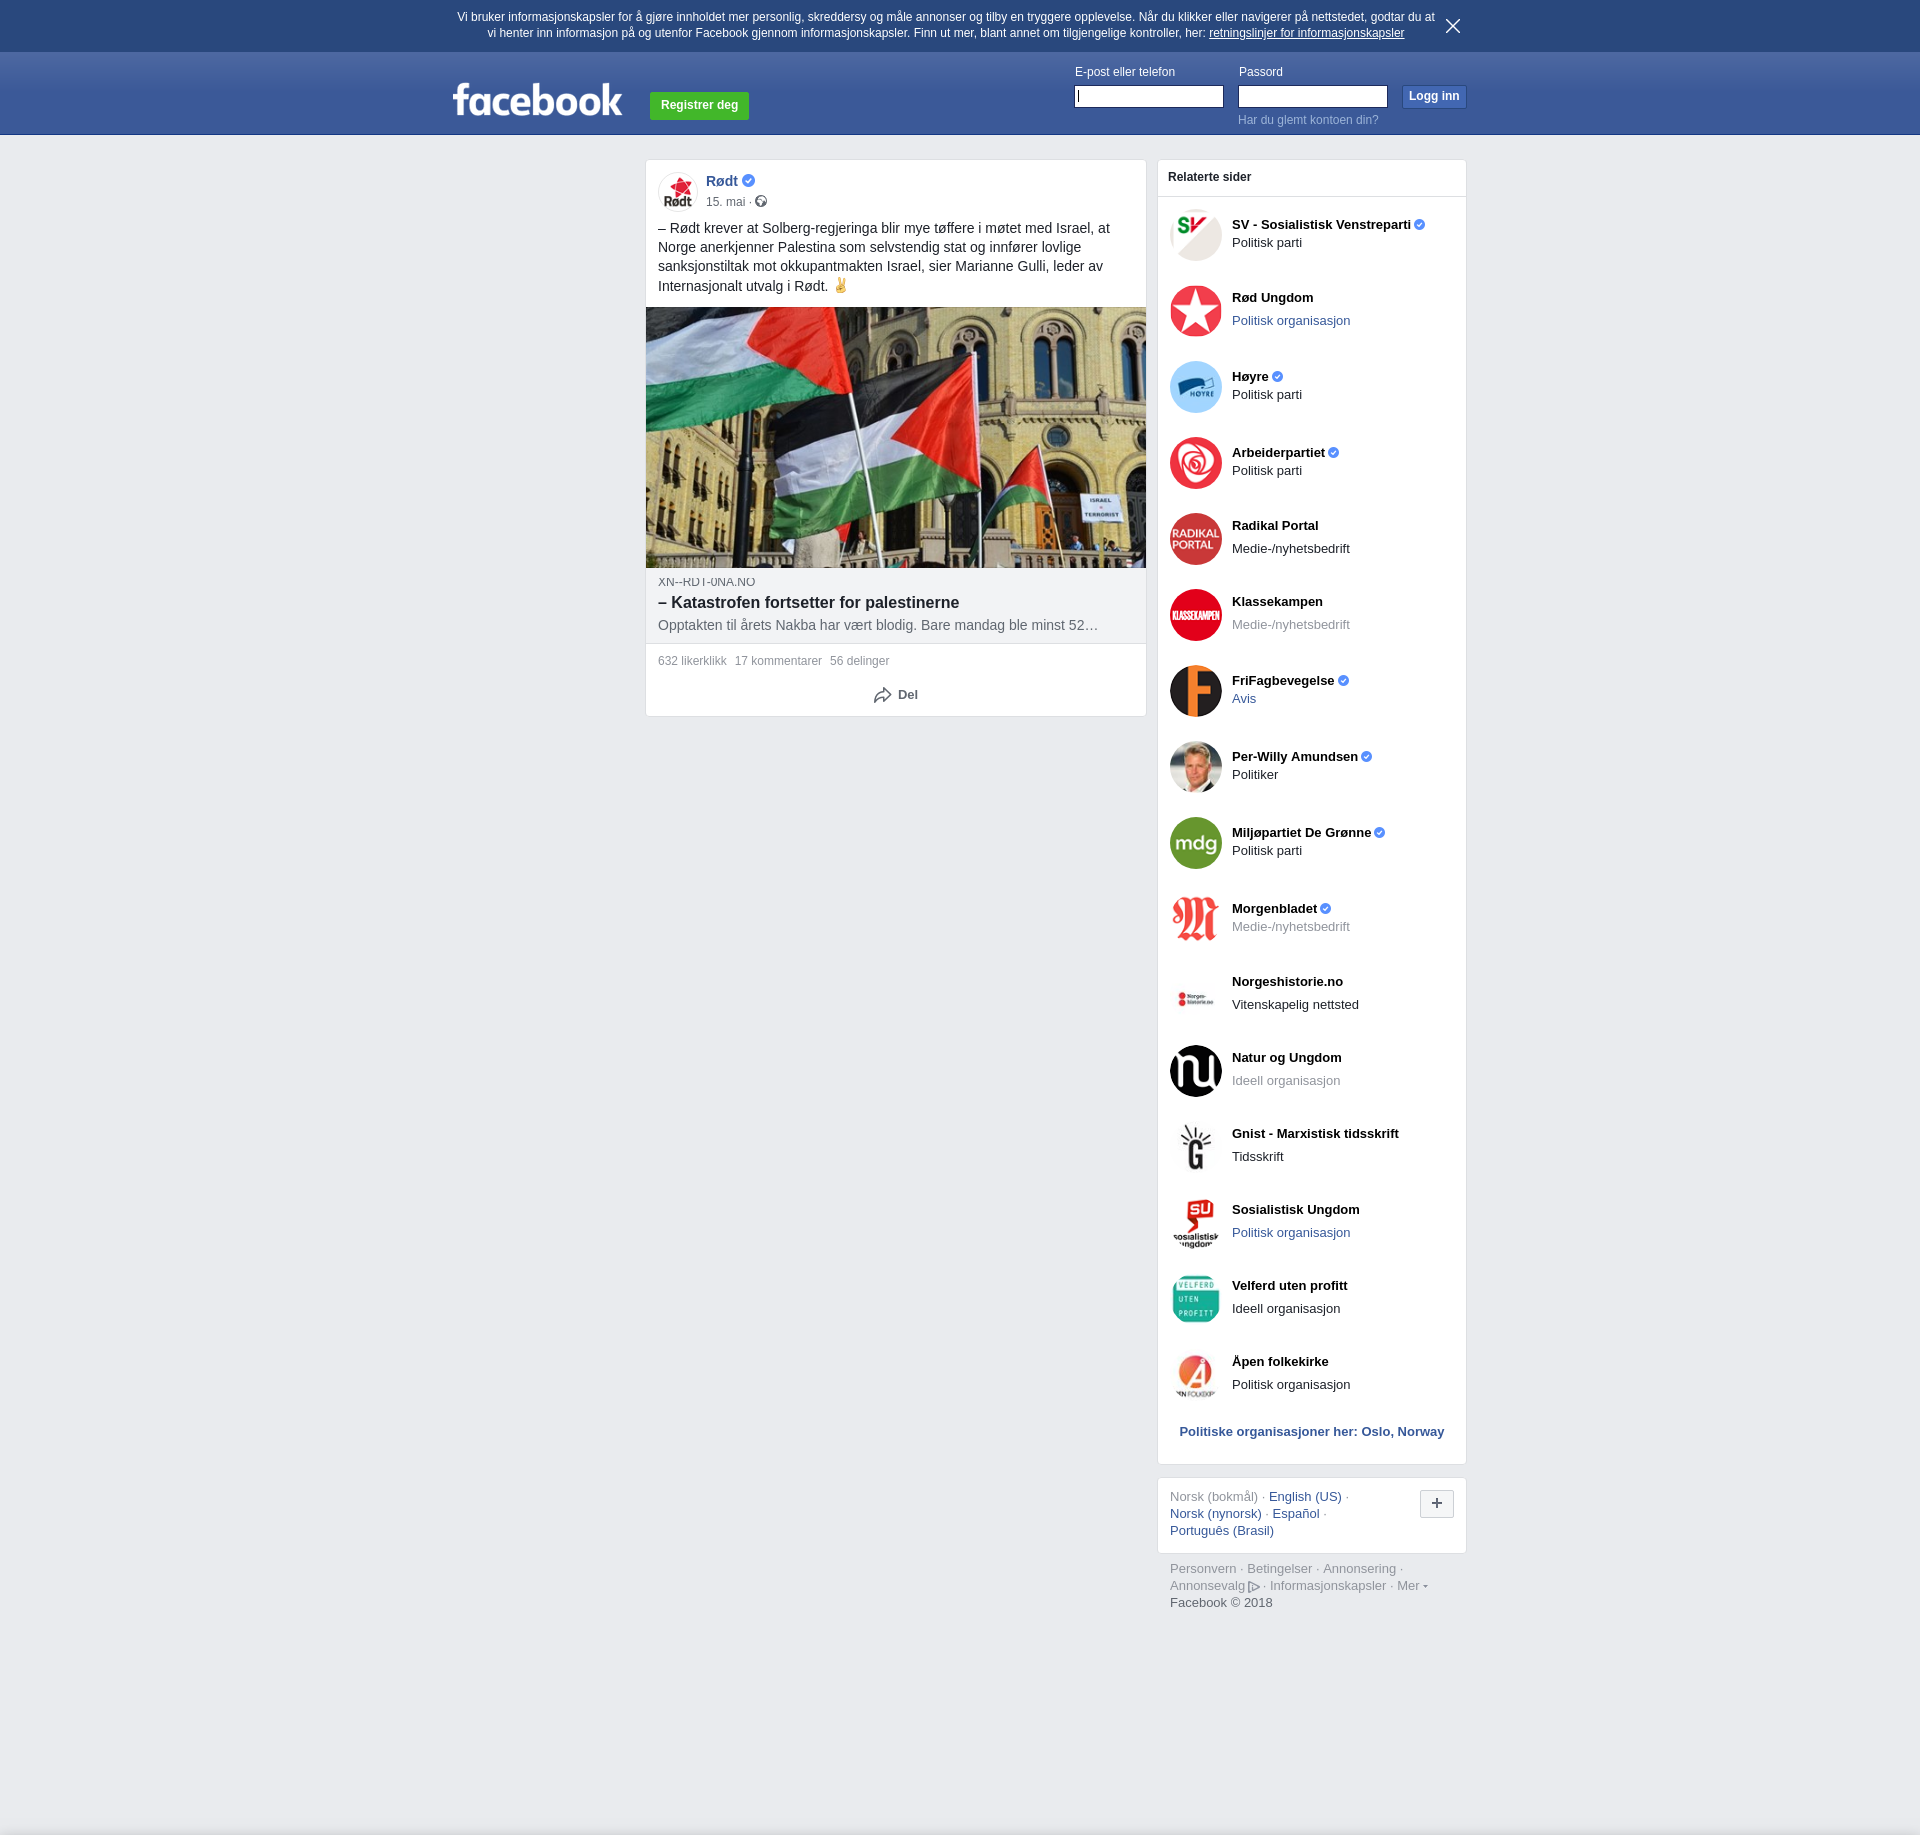Click the Registrer deg button
Screen dimensions: 1920x1835
pos(699,105)
